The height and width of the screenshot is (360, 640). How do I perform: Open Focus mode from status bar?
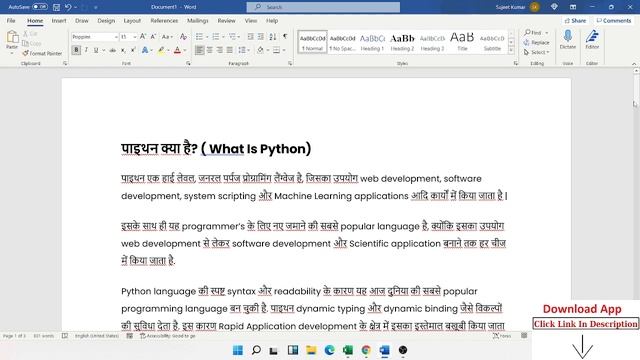tap(502, 336)
